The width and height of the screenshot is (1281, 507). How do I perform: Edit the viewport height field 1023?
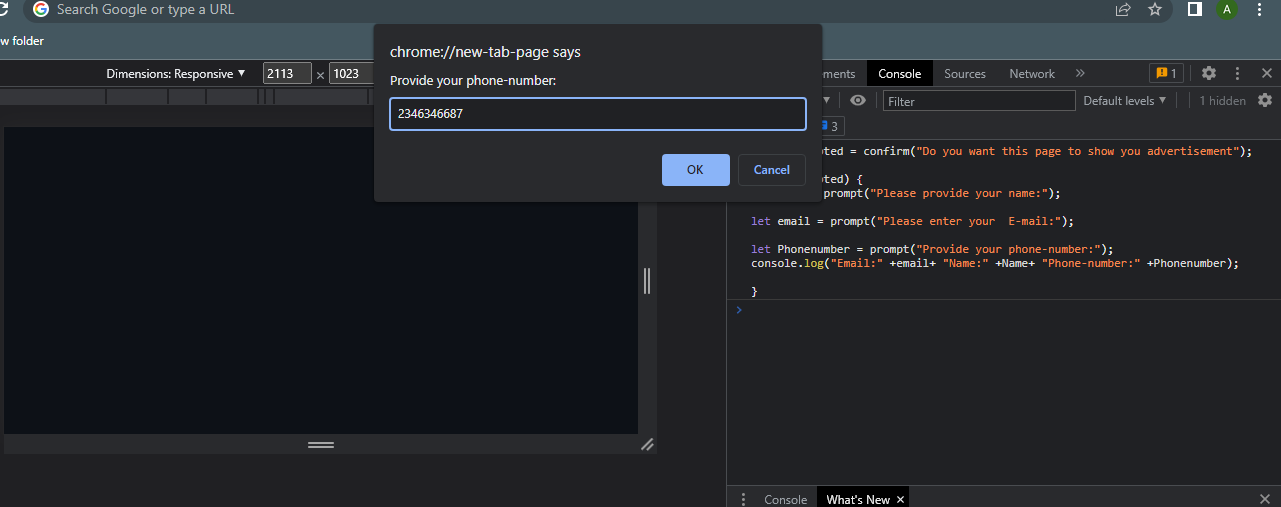pos(351,74)
